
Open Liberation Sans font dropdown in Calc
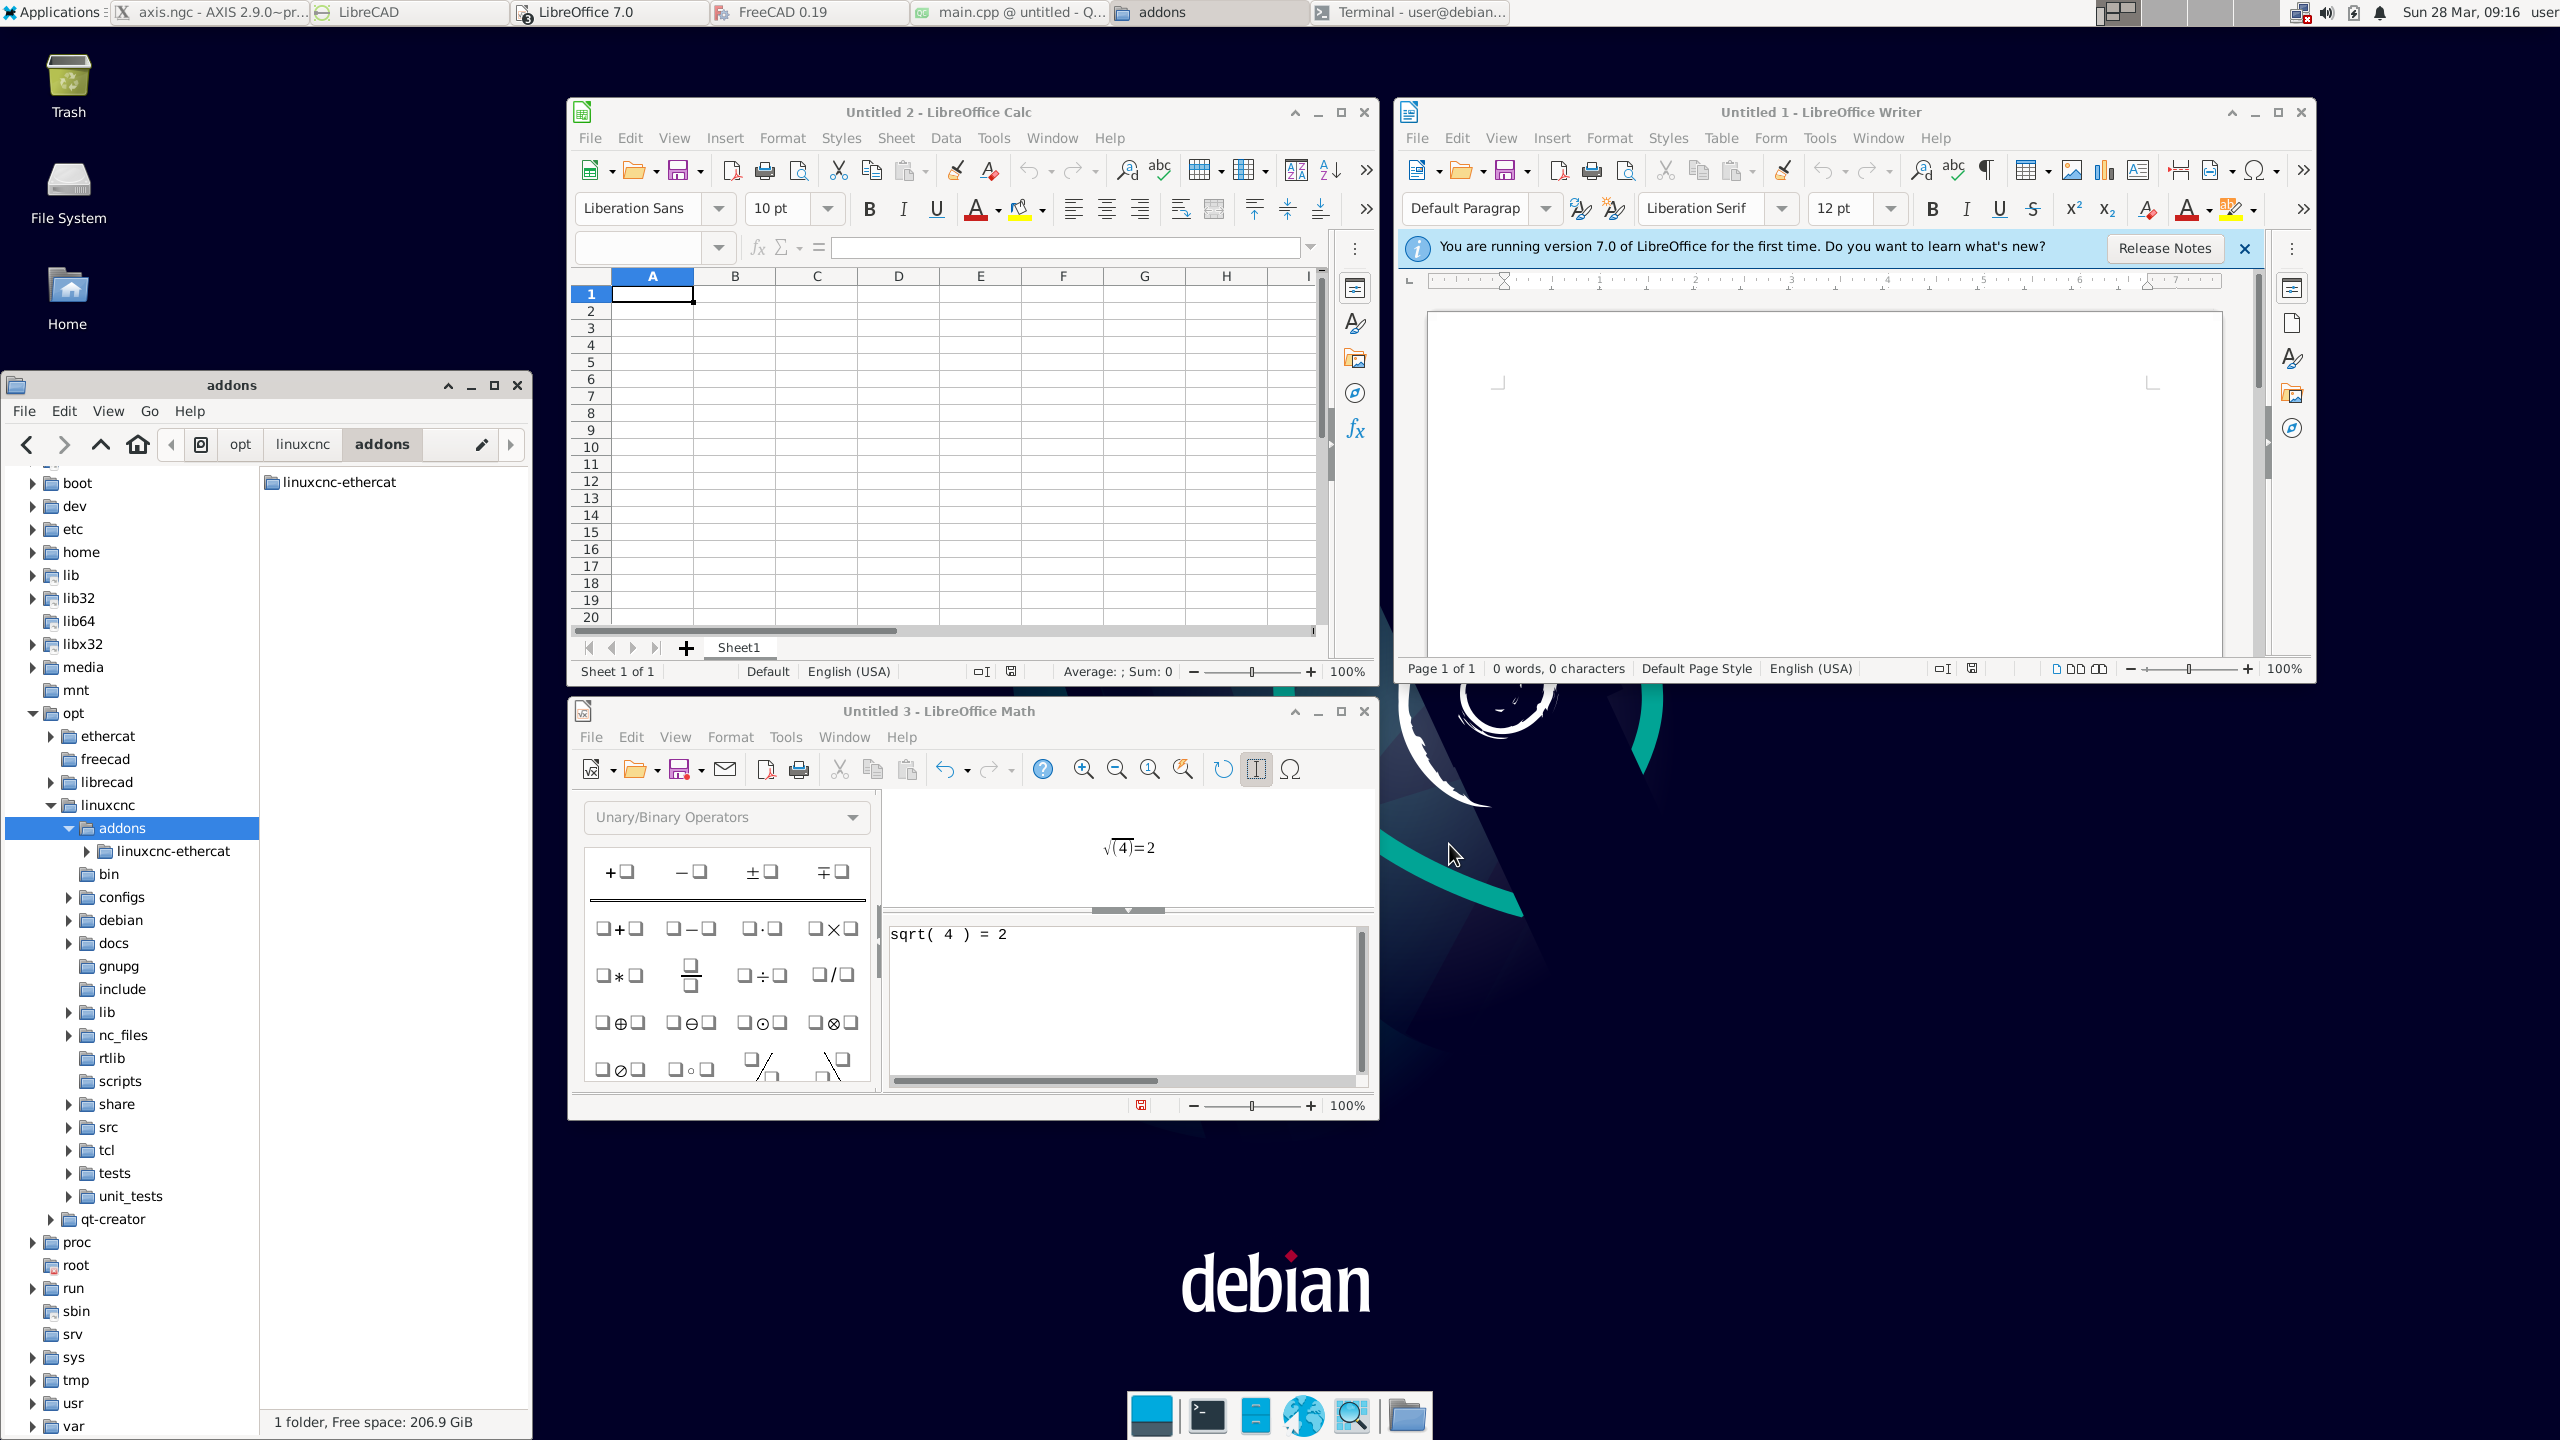[719, 209]
